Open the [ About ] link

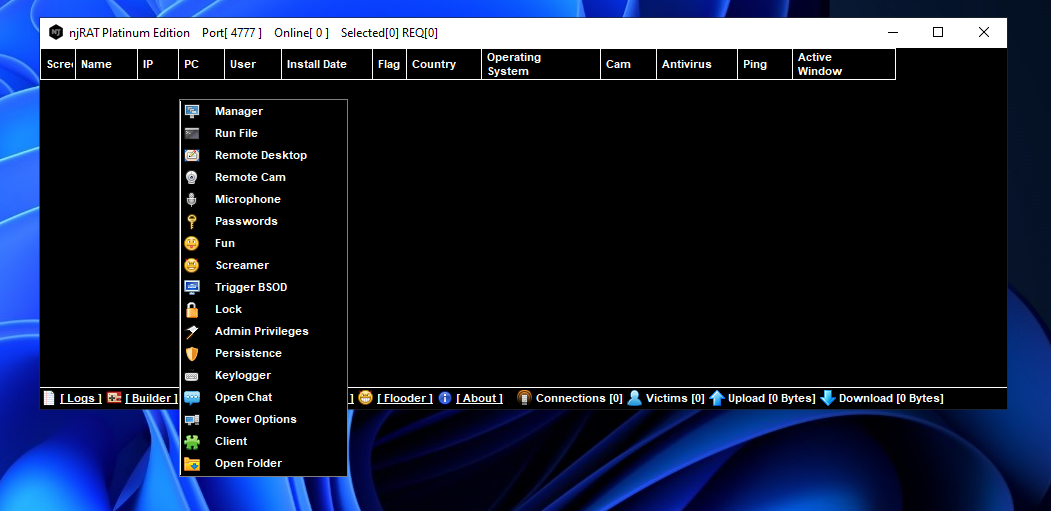pos(479,398)
